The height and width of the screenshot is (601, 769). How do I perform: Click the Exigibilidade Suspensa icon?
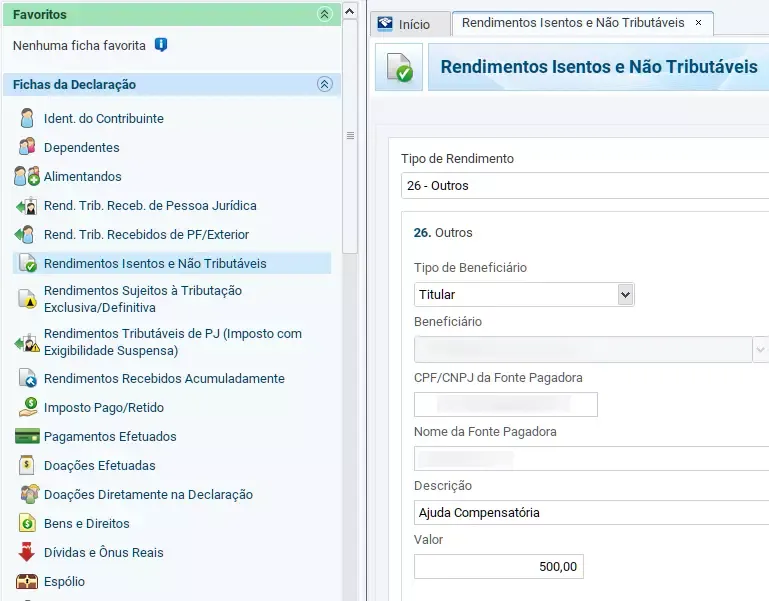[27, 342]
